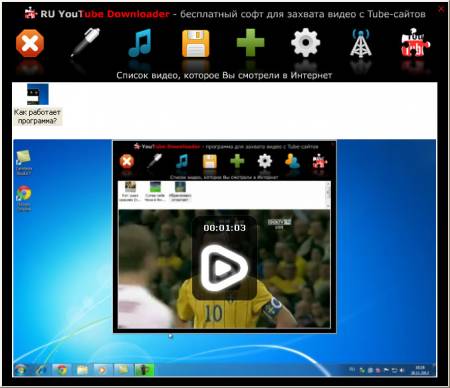Click the inner window video list scrollbar
The width and height of the screenshot is (450, 388).
[328, 195]
